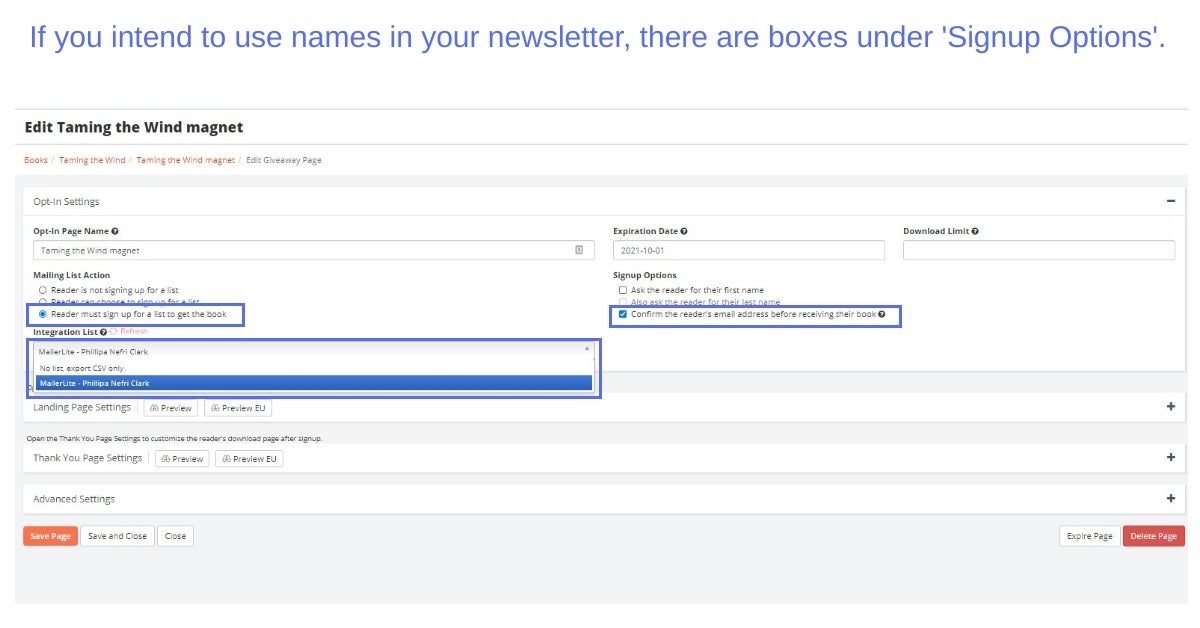Refresh the Integration List
1200x628 pixels.
tap(132, 331)
